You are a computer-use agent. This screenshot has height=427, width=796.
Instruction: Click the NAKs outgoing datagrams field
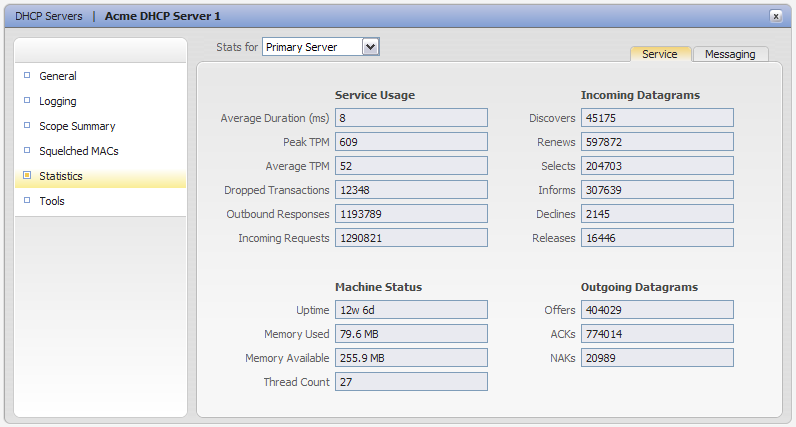pos(657,358)
